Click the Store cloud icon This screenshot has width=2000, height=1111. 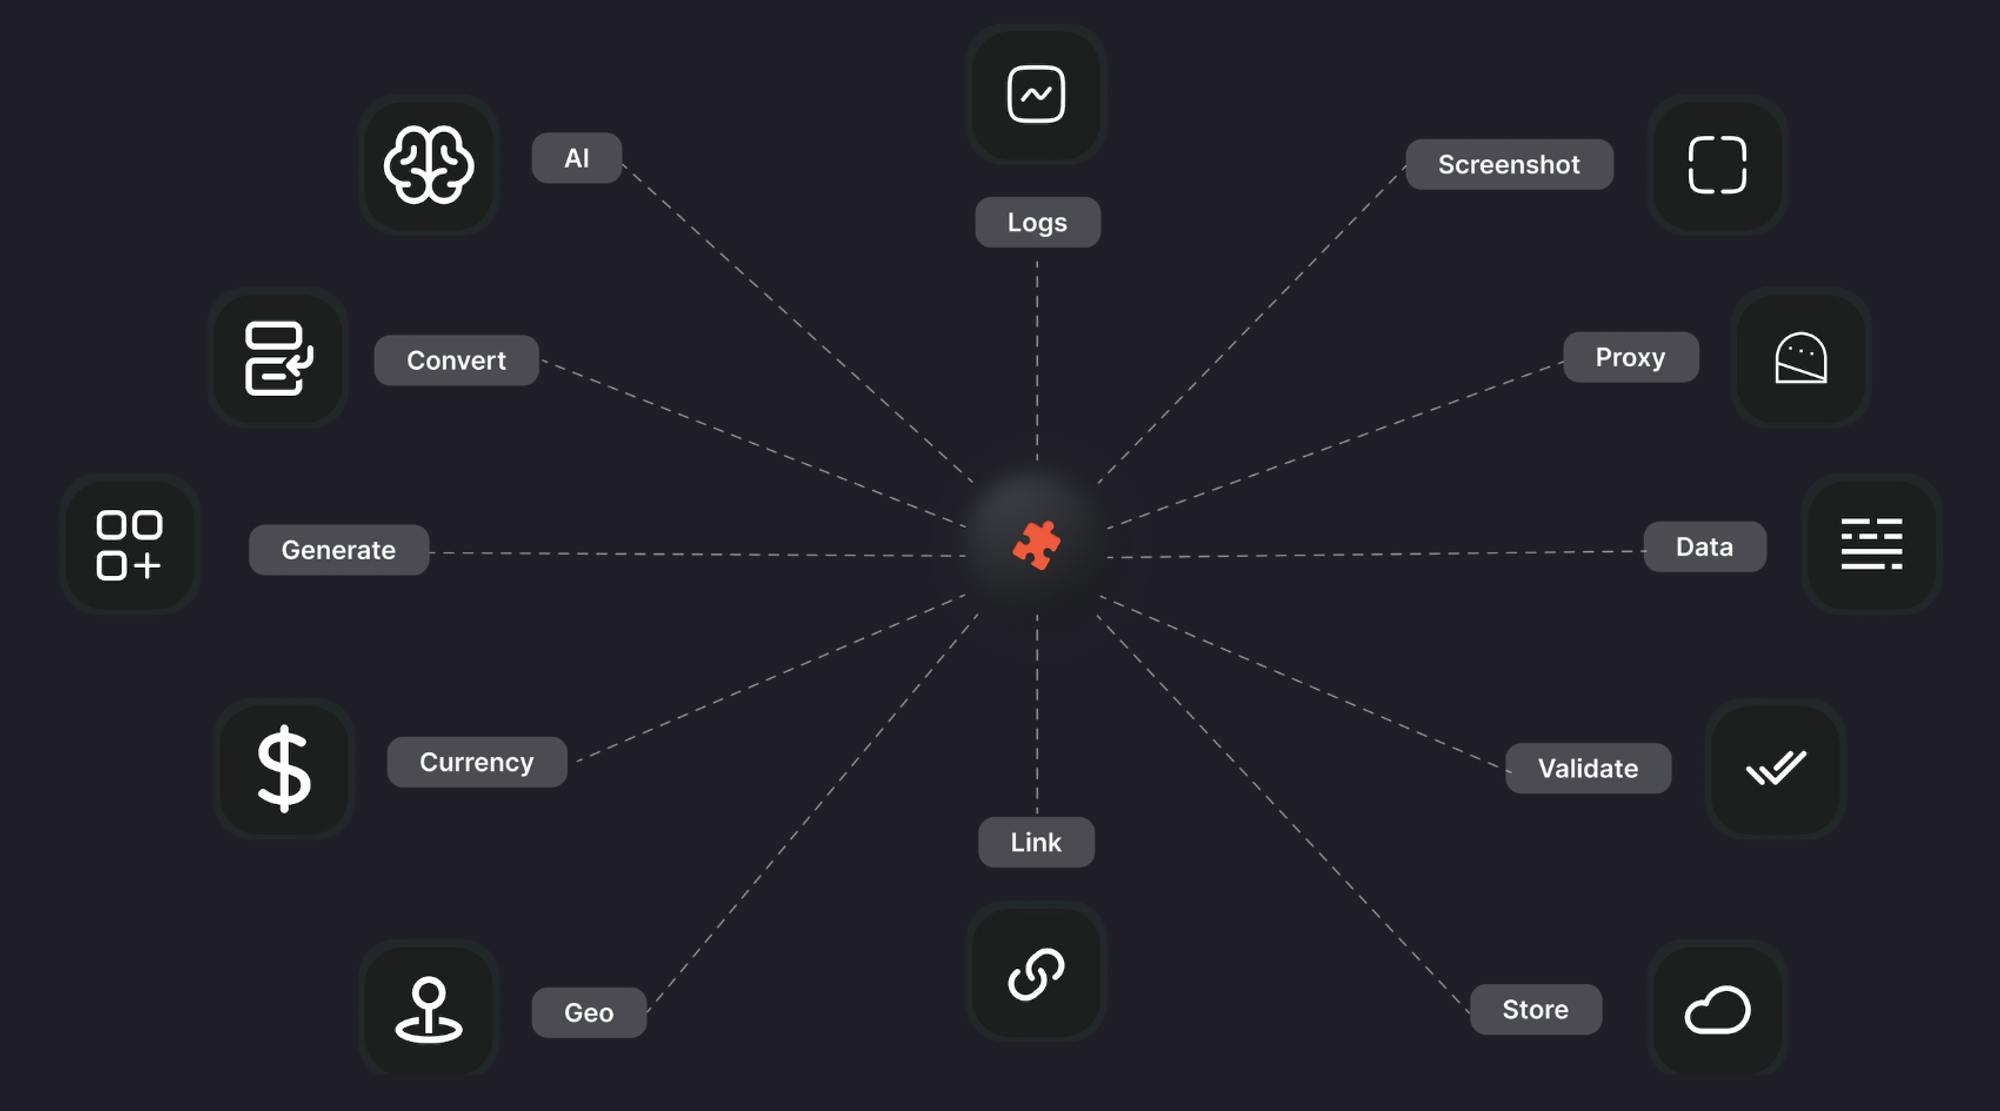pos(1715,1010)
